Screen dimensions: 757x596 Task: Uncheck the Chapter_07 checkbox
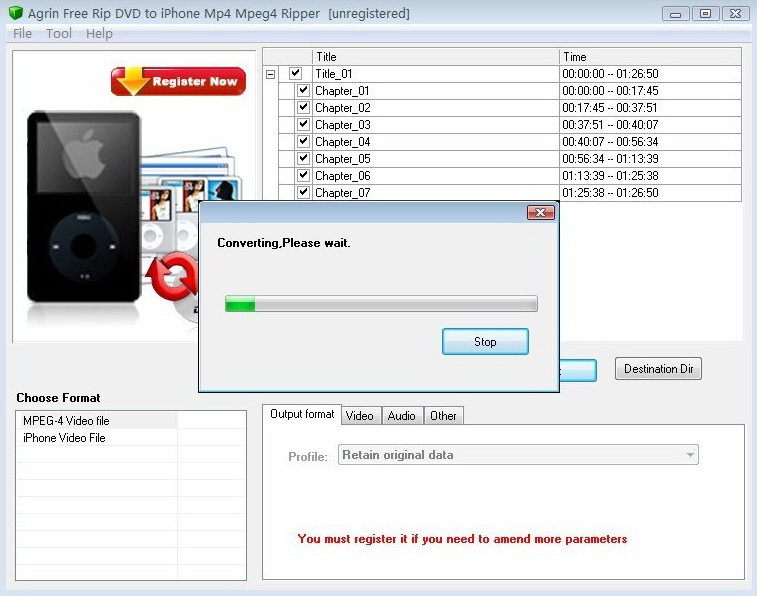[x=303, y=192]
